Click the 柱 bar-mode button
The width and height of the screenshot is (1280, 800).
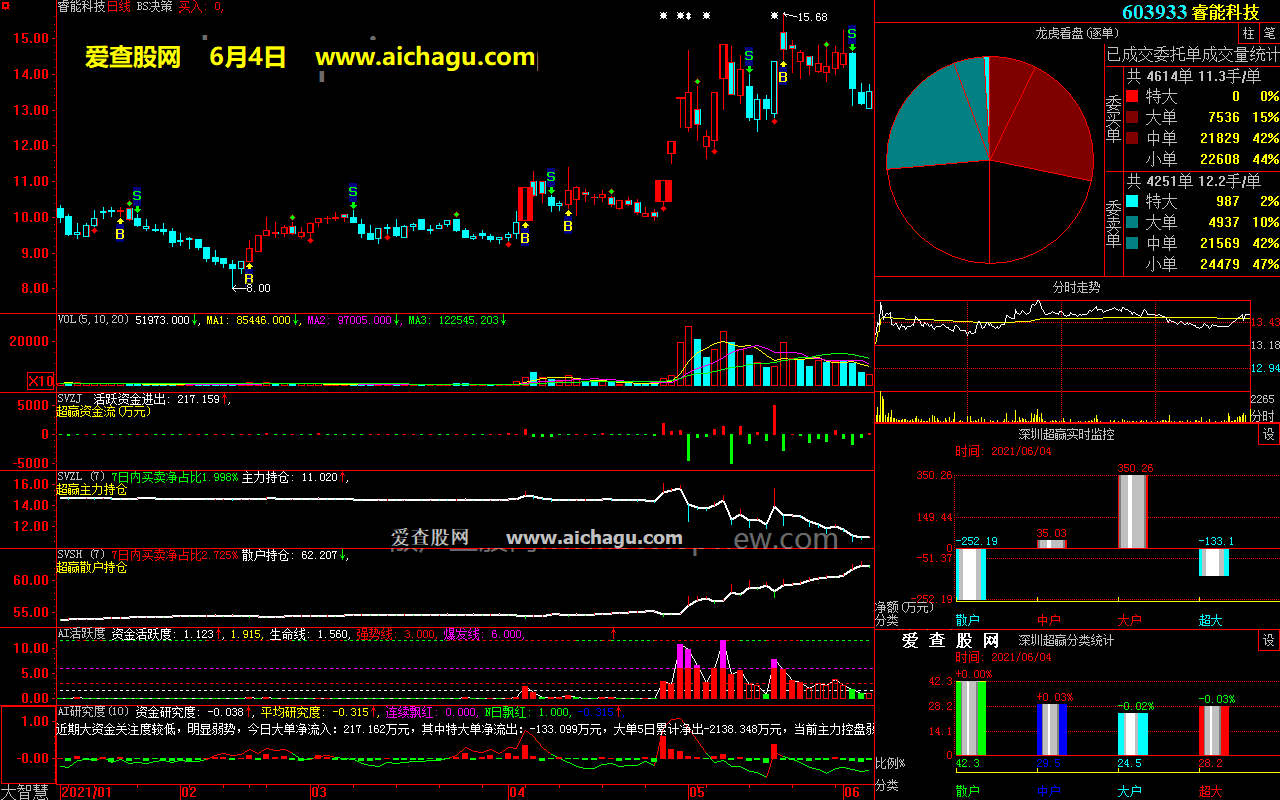1248,33
